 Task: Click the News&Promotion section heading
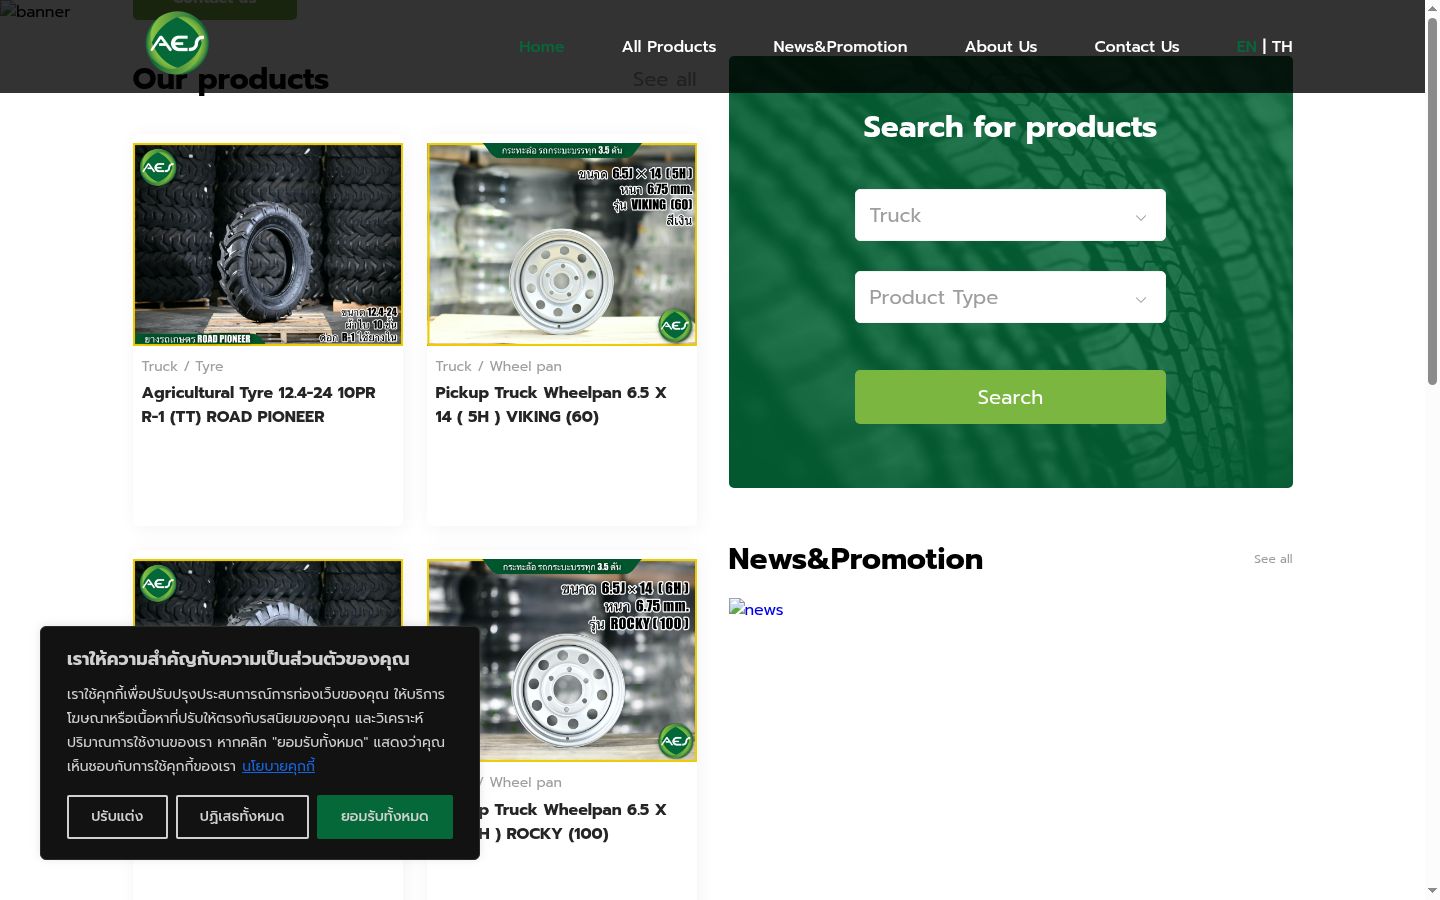(855, 559)
